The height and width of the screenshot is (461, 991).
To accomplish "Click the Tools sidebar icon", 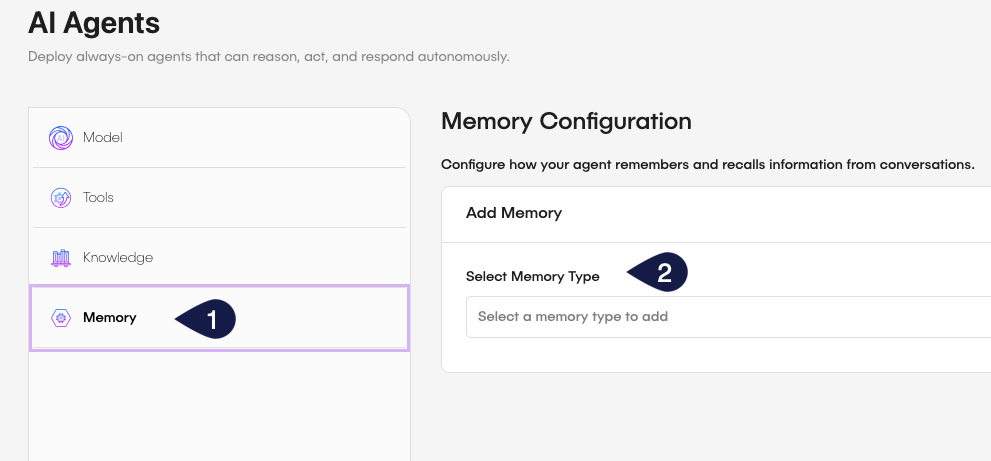I will click(x=61, y=198).
